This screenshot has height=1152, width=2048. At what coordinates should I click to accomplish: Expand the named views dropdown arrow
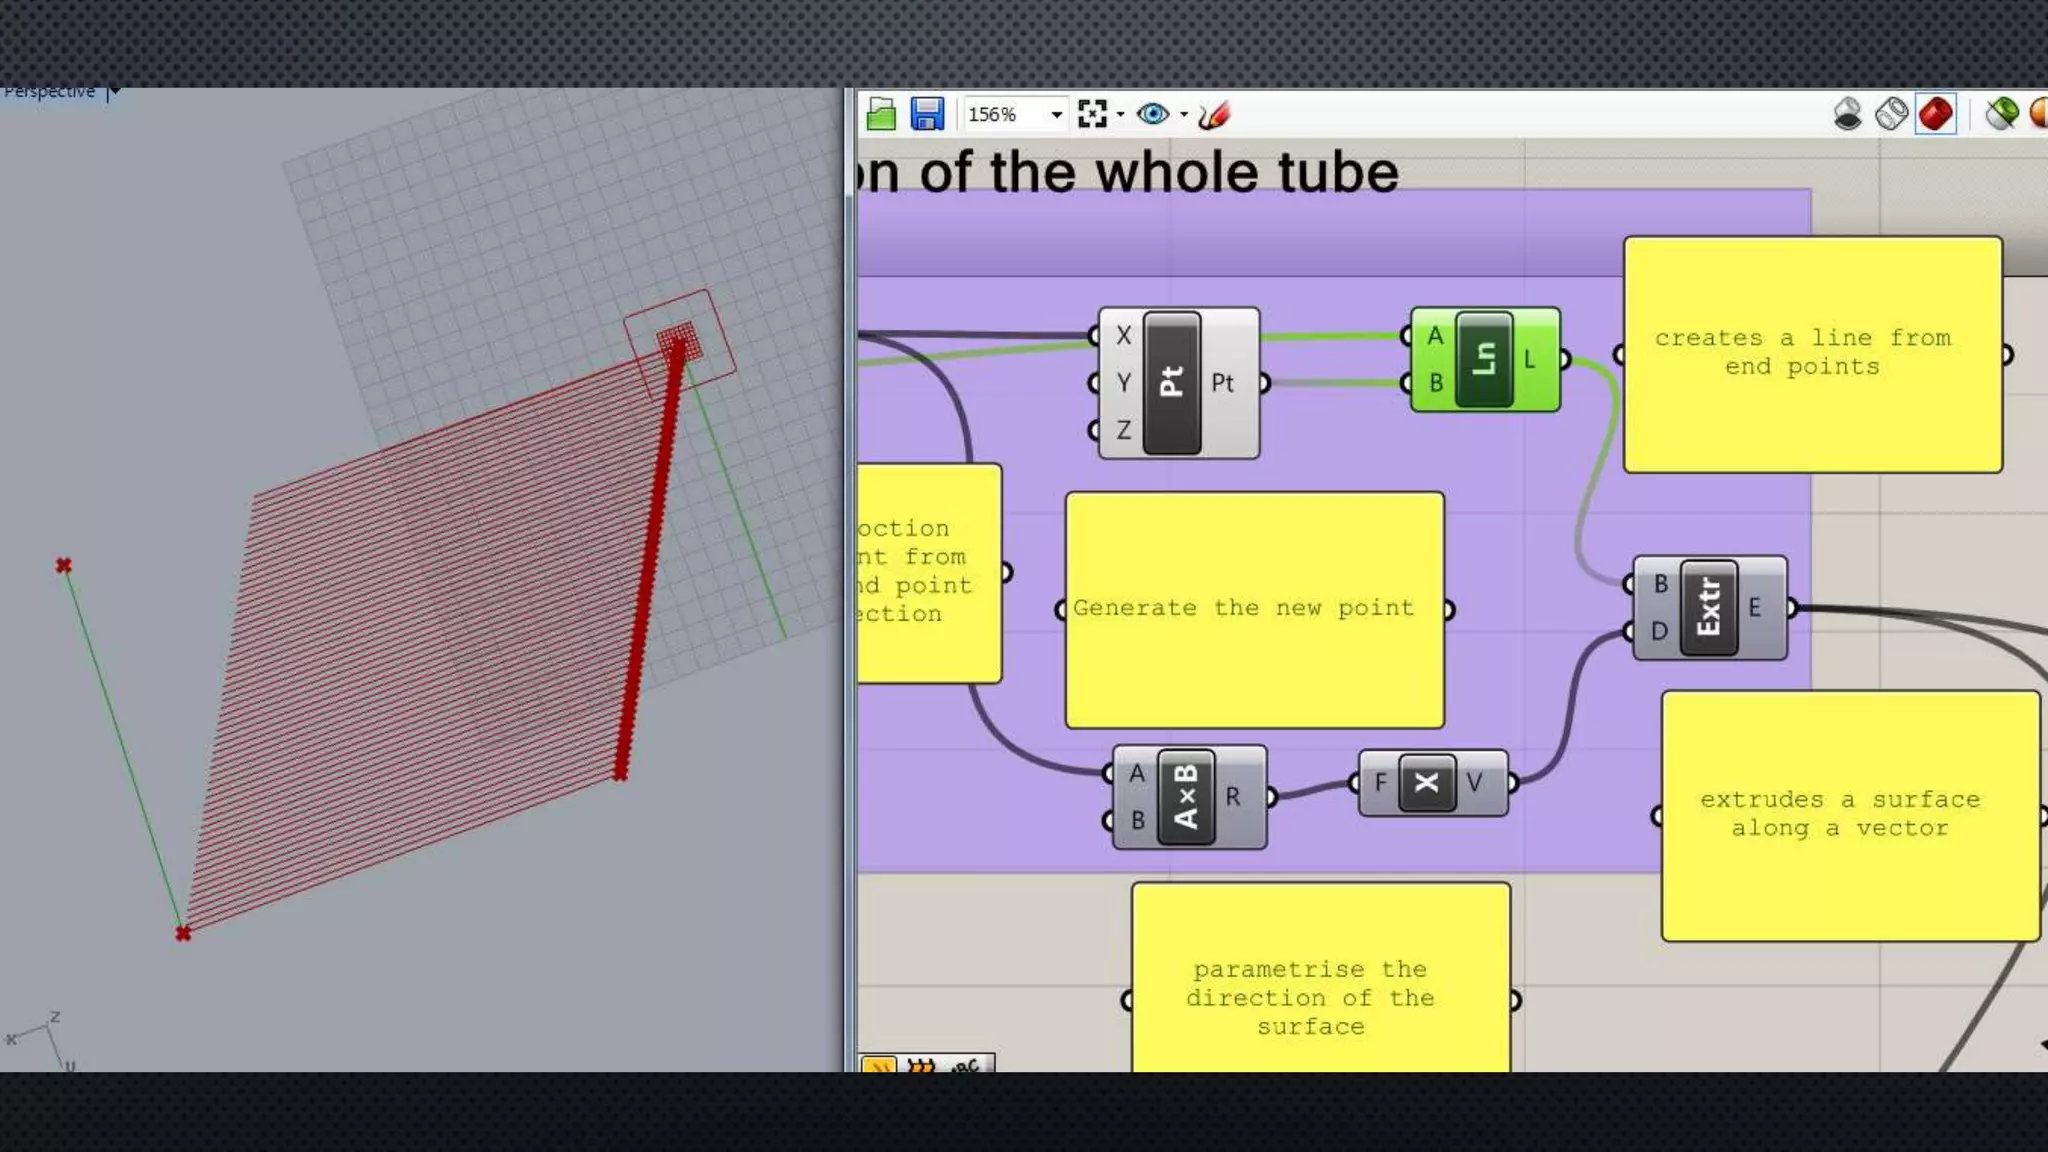click(x=1184, y=115)
